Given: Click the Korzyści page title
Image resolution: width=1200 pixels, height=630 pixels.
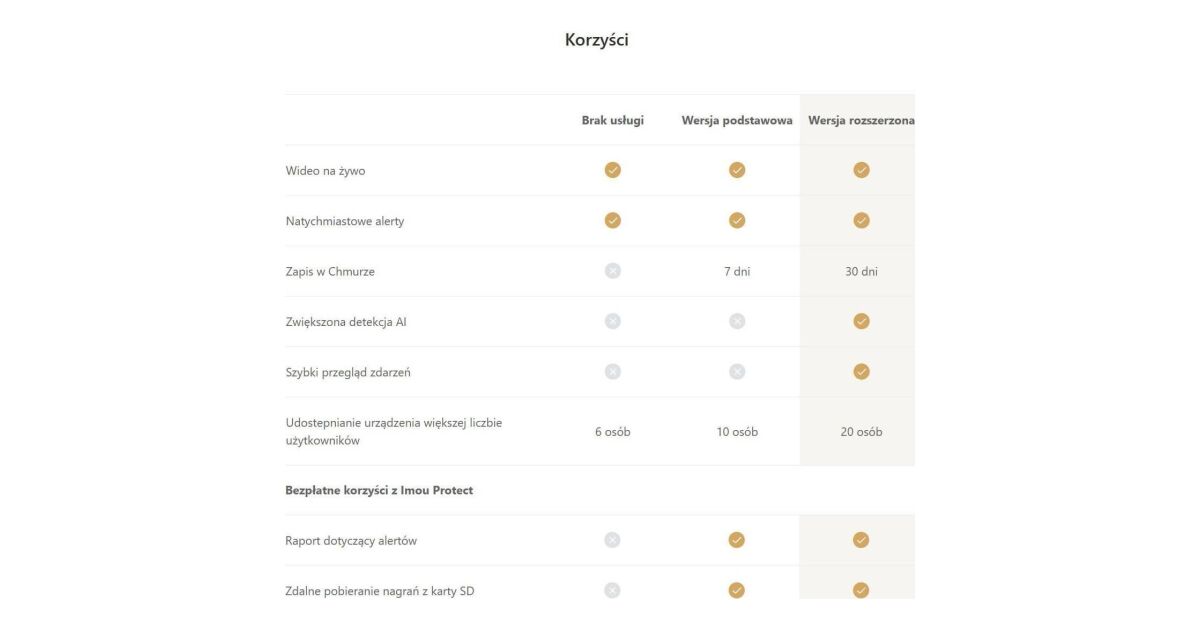Looking at the screenshot, I should (x=597, y=40).
